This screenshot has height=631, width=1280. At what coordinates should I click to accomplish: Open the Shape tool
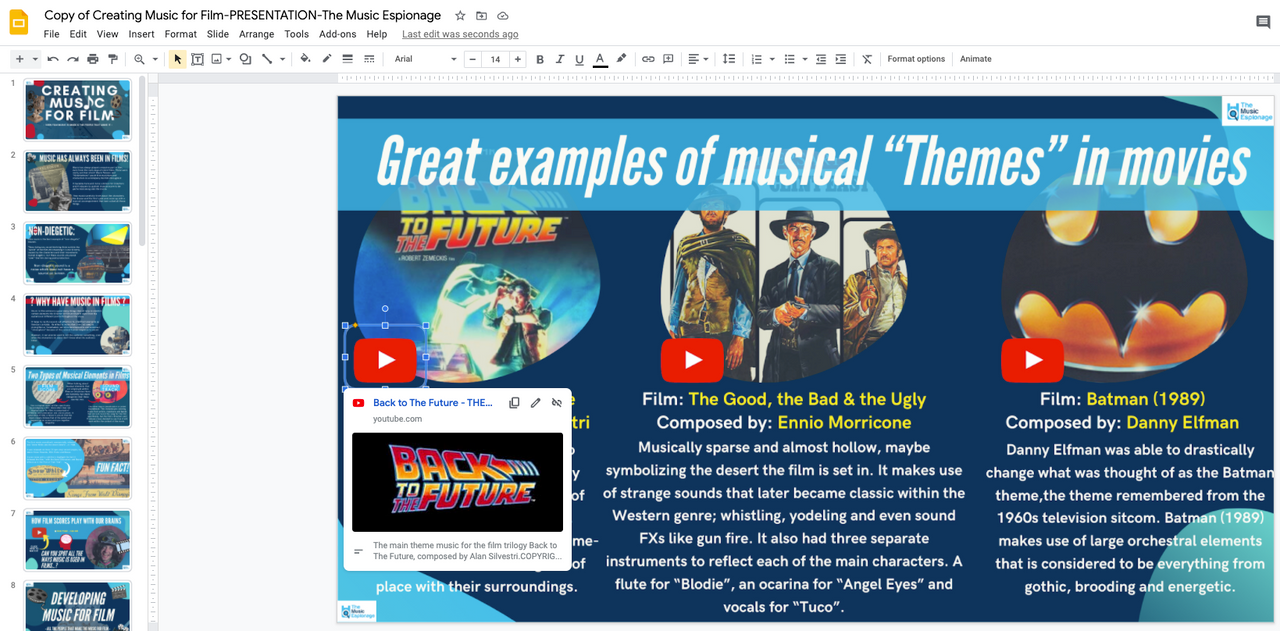[246, 59]
